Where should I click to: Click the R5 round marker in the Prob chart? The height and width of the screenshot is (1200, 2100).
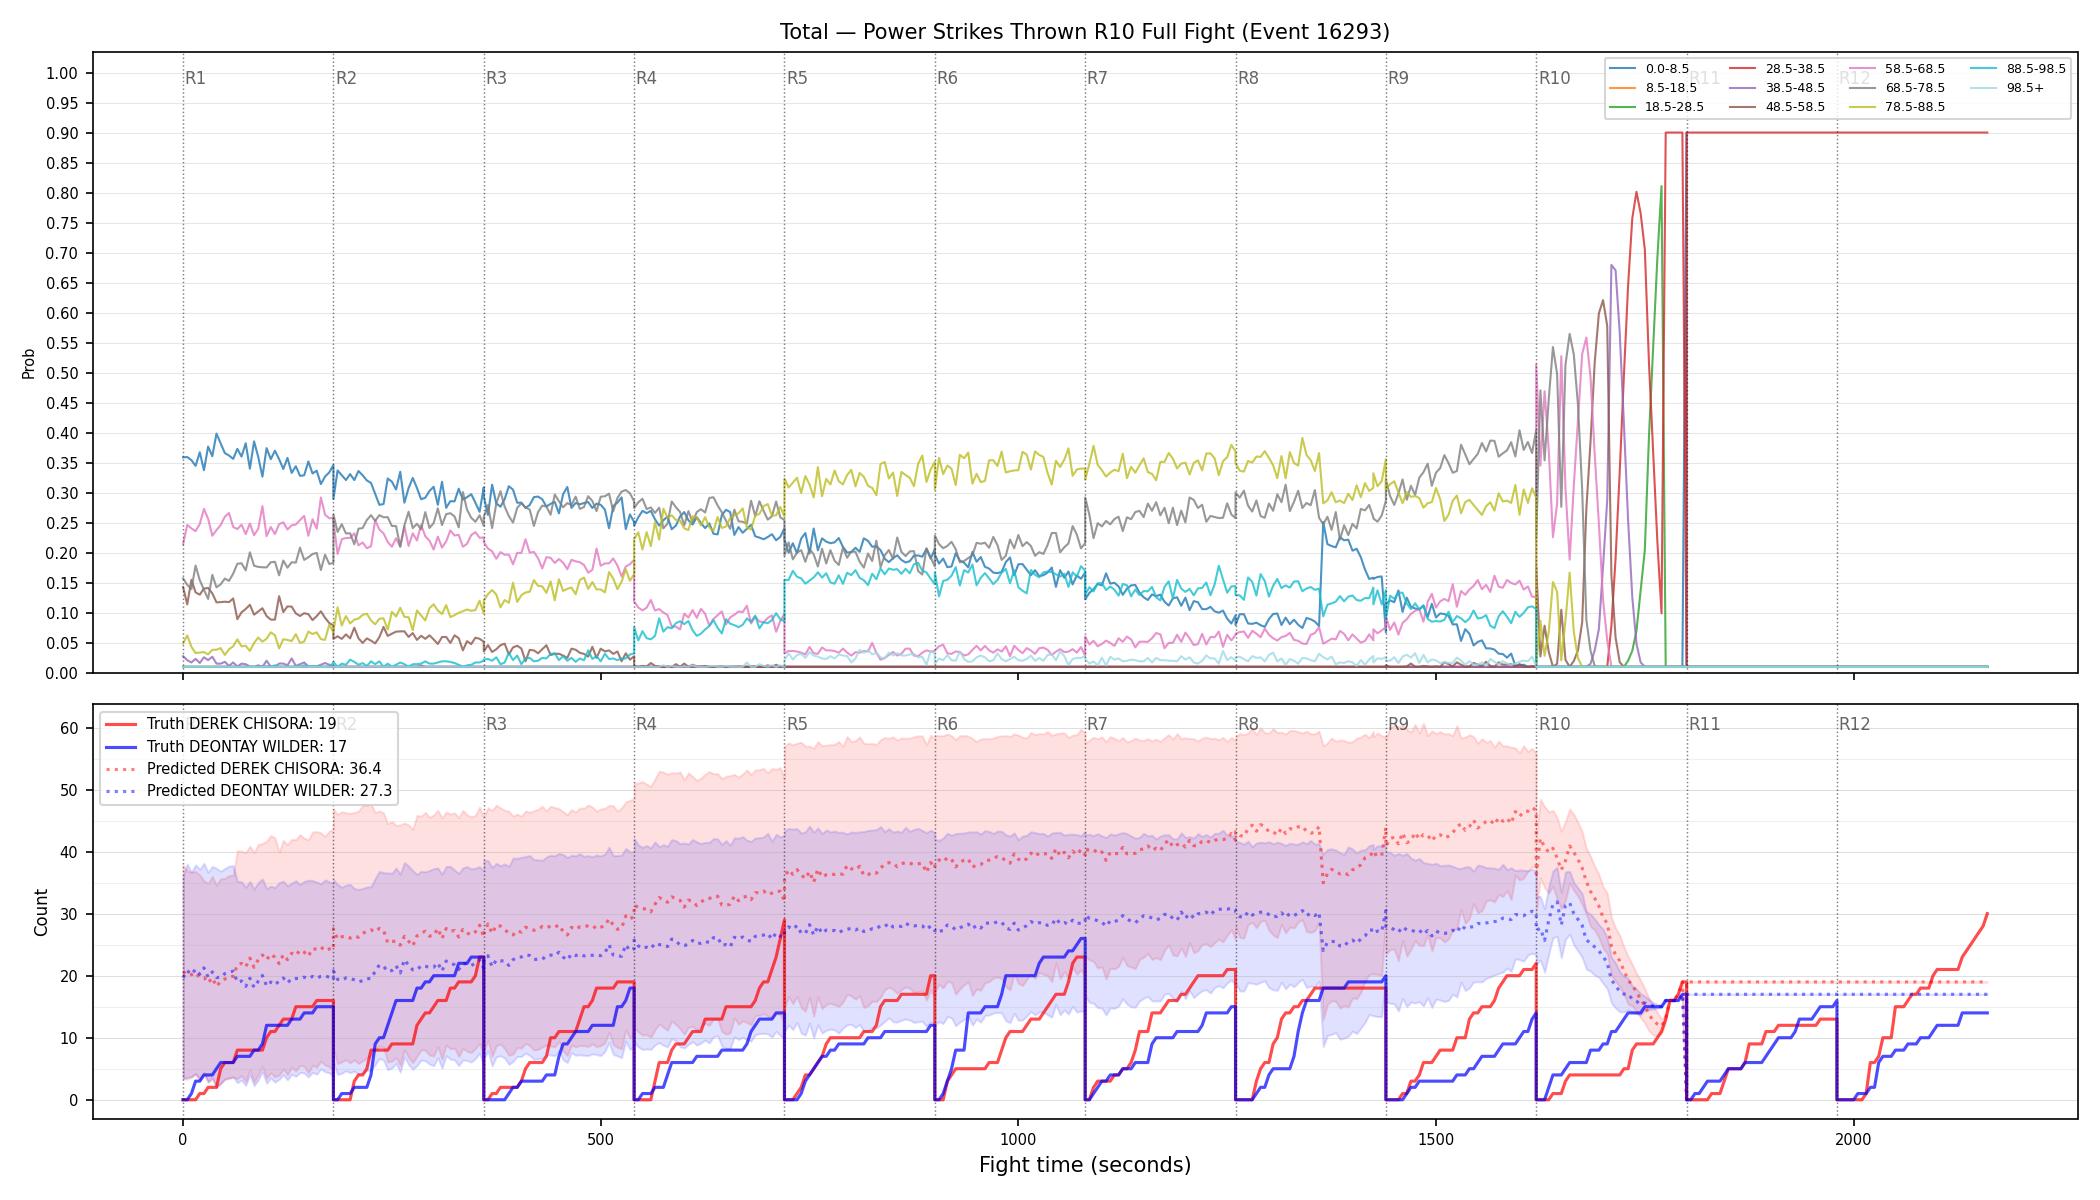[797, 78]
